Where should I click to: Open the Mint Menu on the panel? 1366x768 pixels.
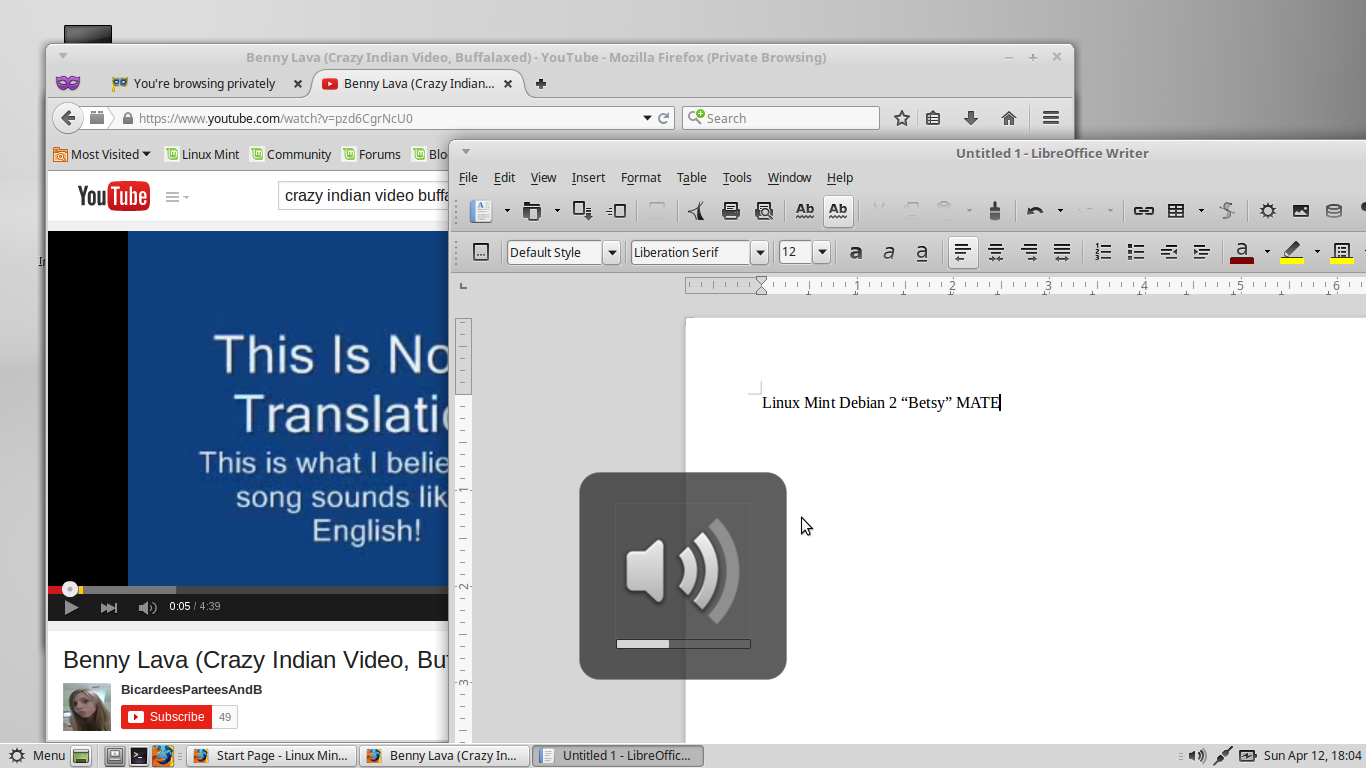point(37,756)
